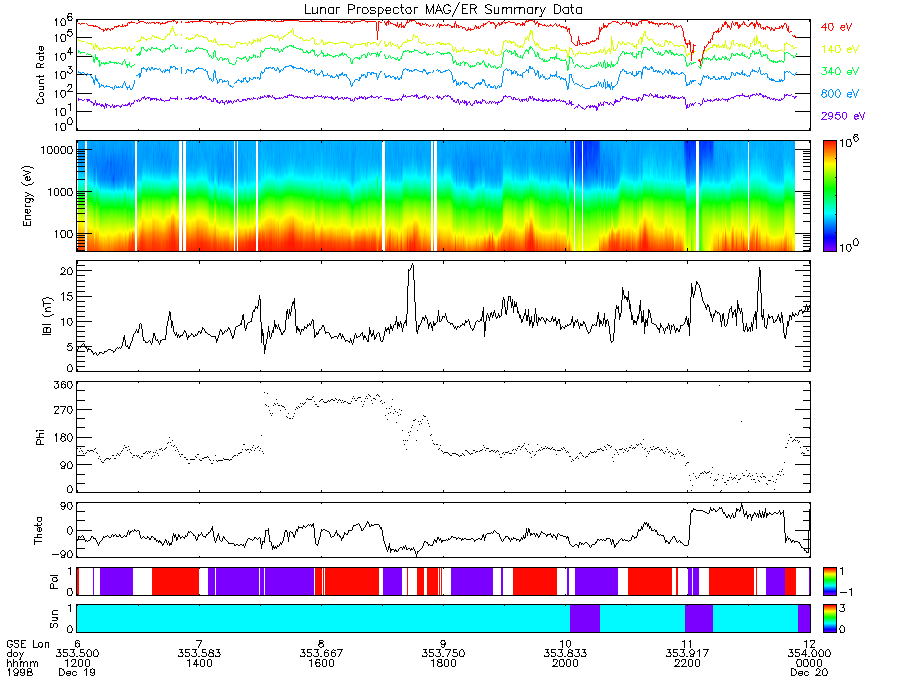Click the energy spectrogram color bar
Image resolution: width=900 pixels, height=700 pixels.
click(x=829, y=196)
